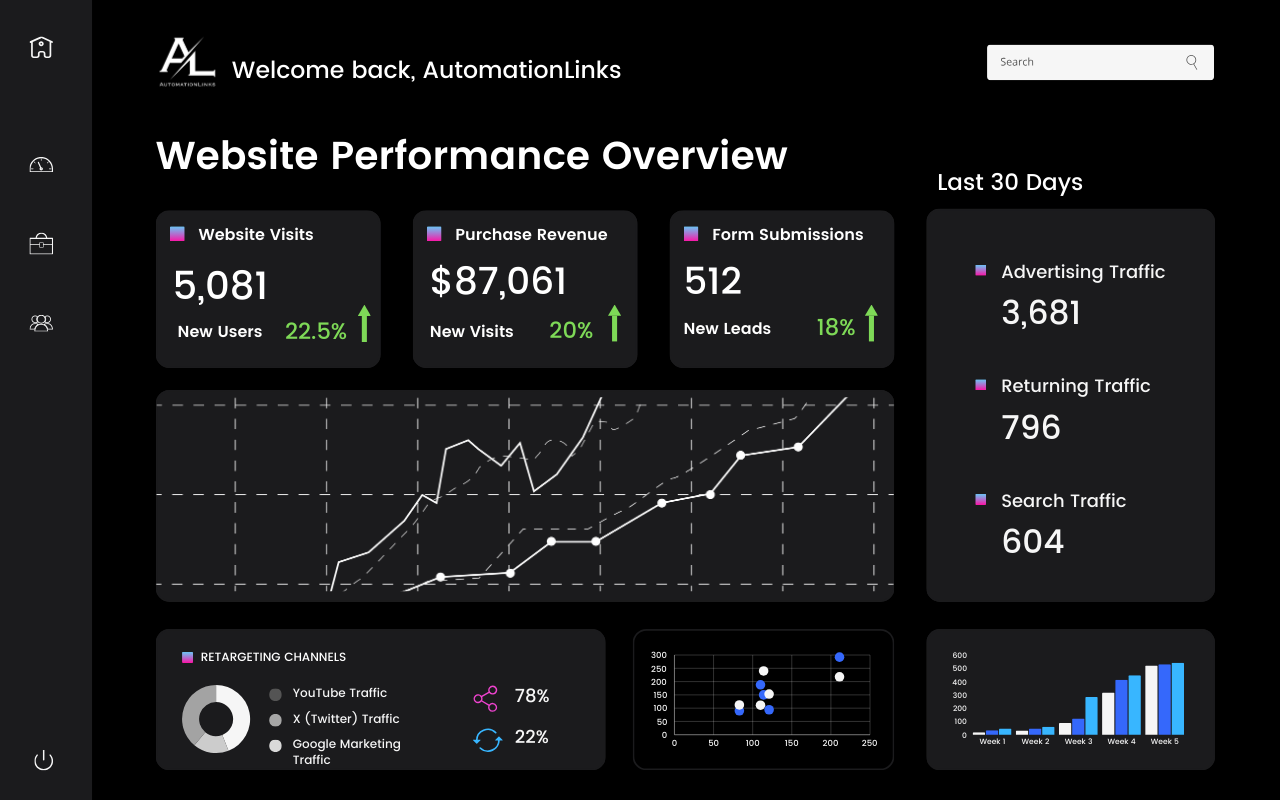Select the Purchase Revenue heading
The width and height of the screenshot is (1280, 800).
pos(531,234)
